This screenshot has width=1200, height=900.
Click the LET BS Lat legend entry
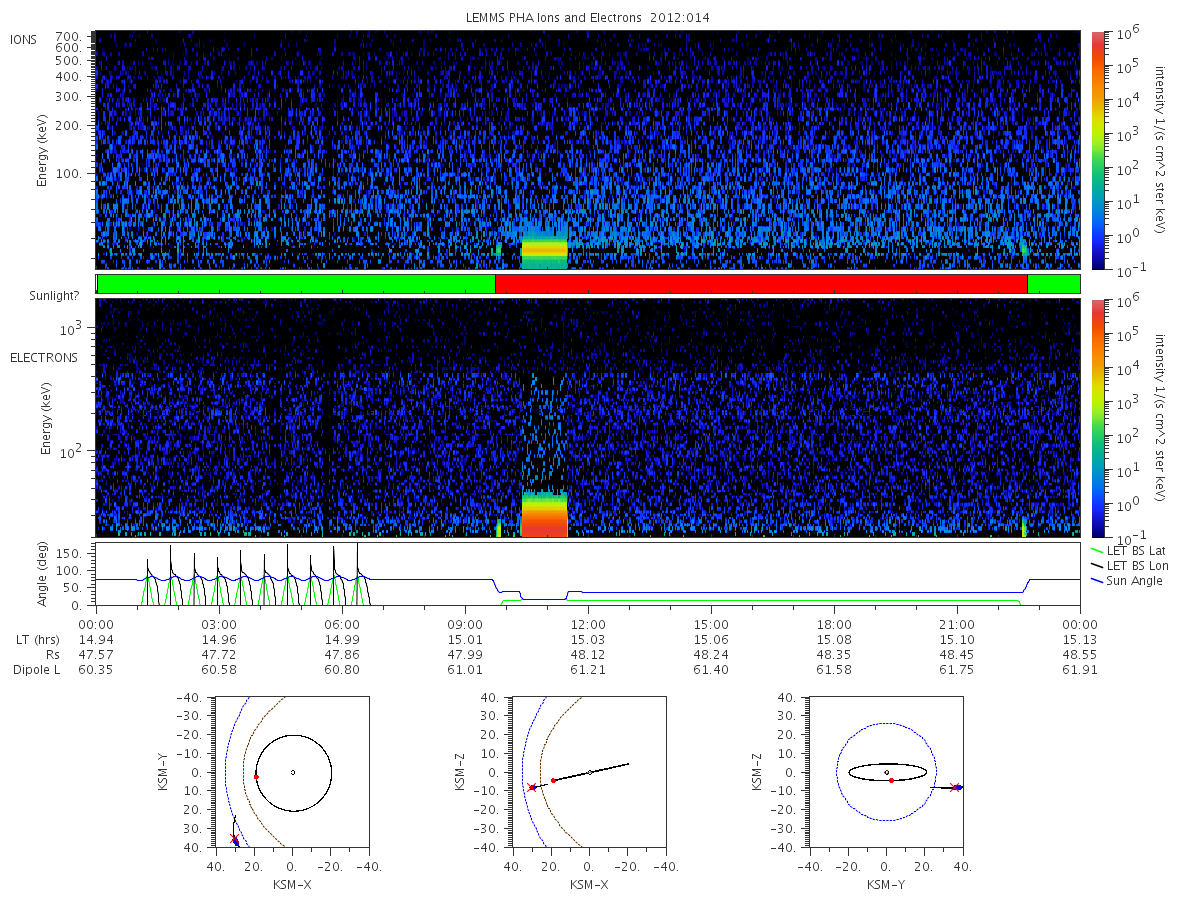1129,550
